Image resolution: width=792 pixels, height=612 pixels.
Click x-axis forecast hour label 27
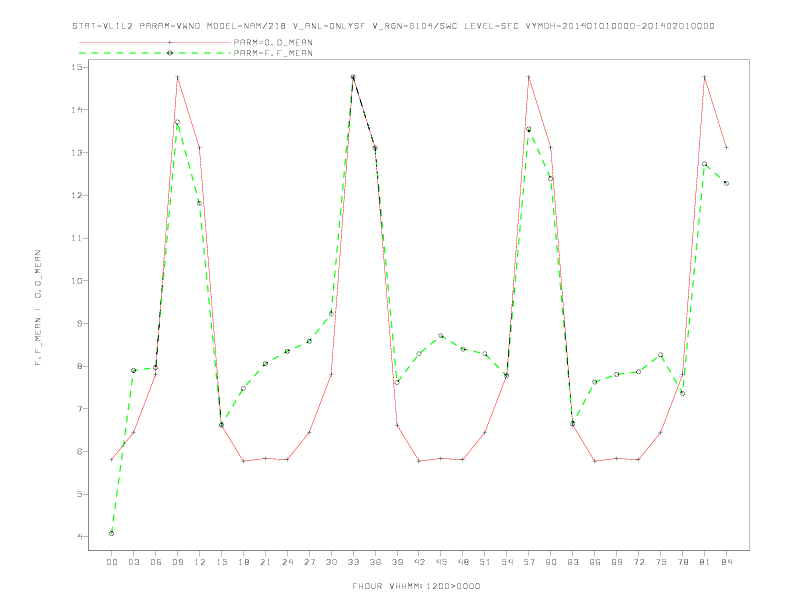click(x=309, y=562)
